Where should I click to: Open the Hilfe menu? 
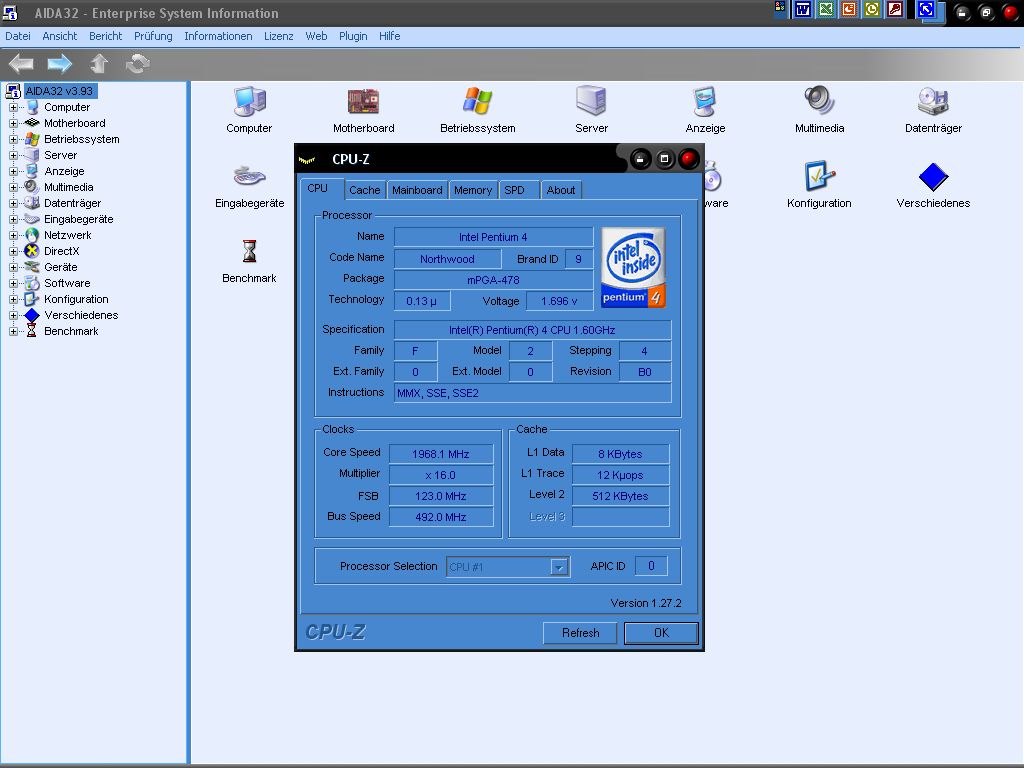[389, 36]
